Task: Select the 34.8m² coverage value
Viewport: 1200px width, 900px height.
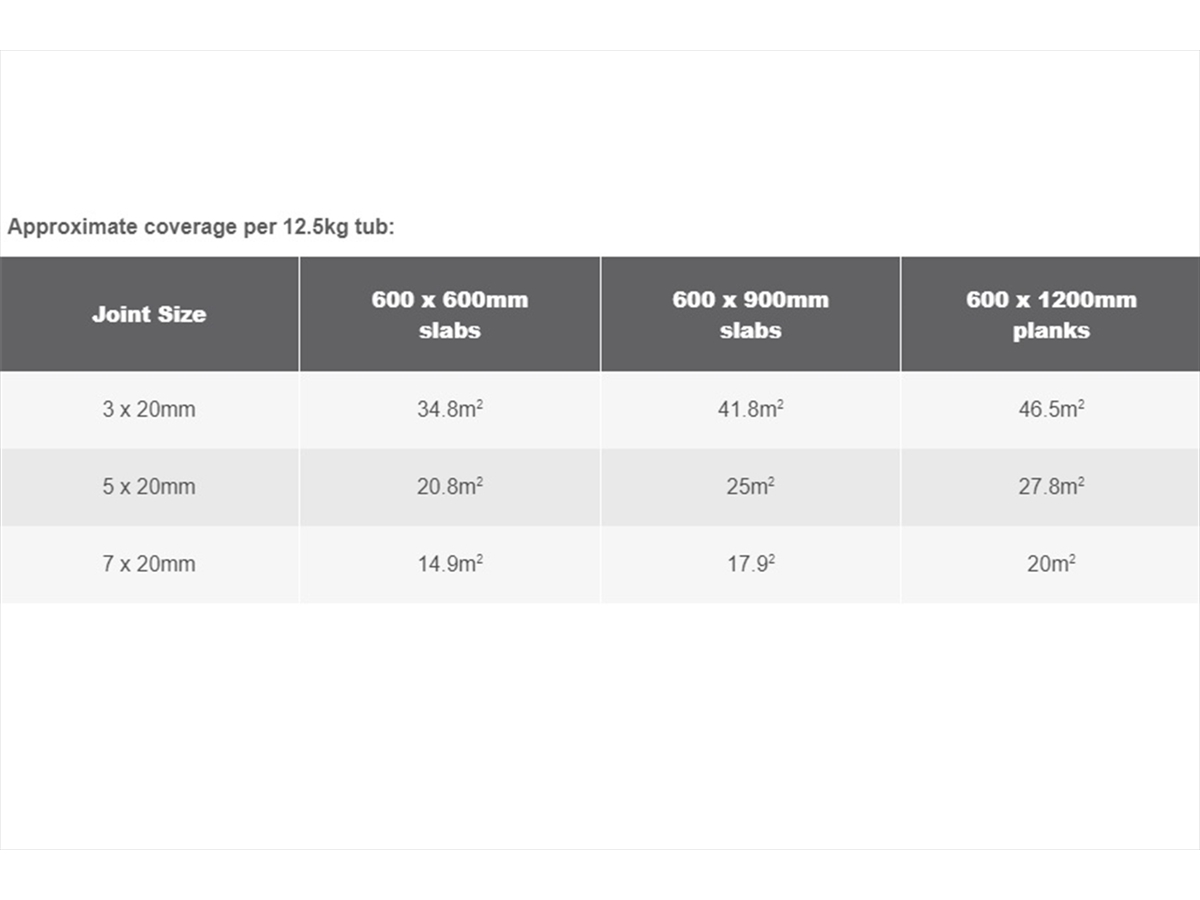Action: (450, 410)
